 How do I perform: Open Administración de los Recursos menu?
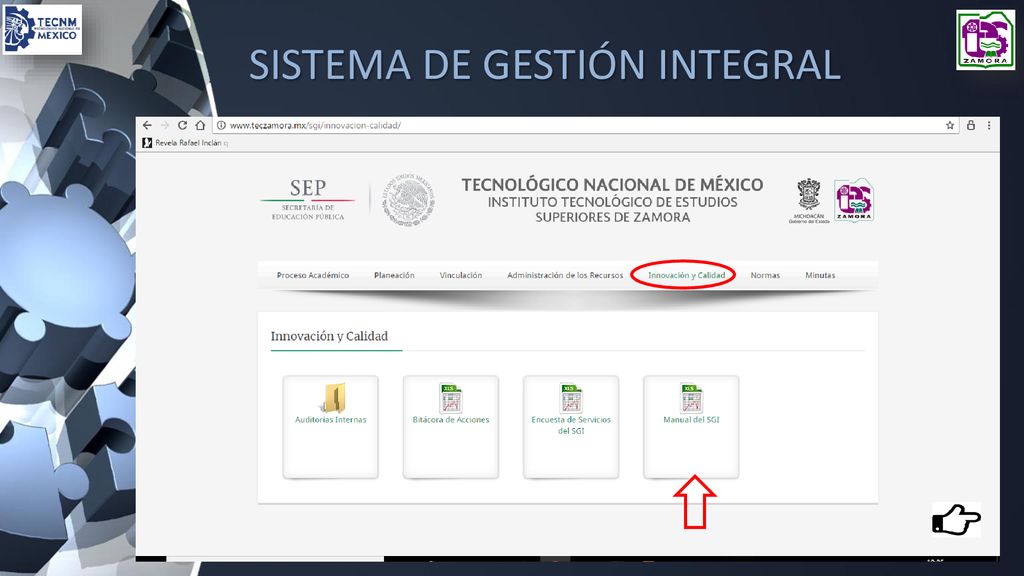565,276
